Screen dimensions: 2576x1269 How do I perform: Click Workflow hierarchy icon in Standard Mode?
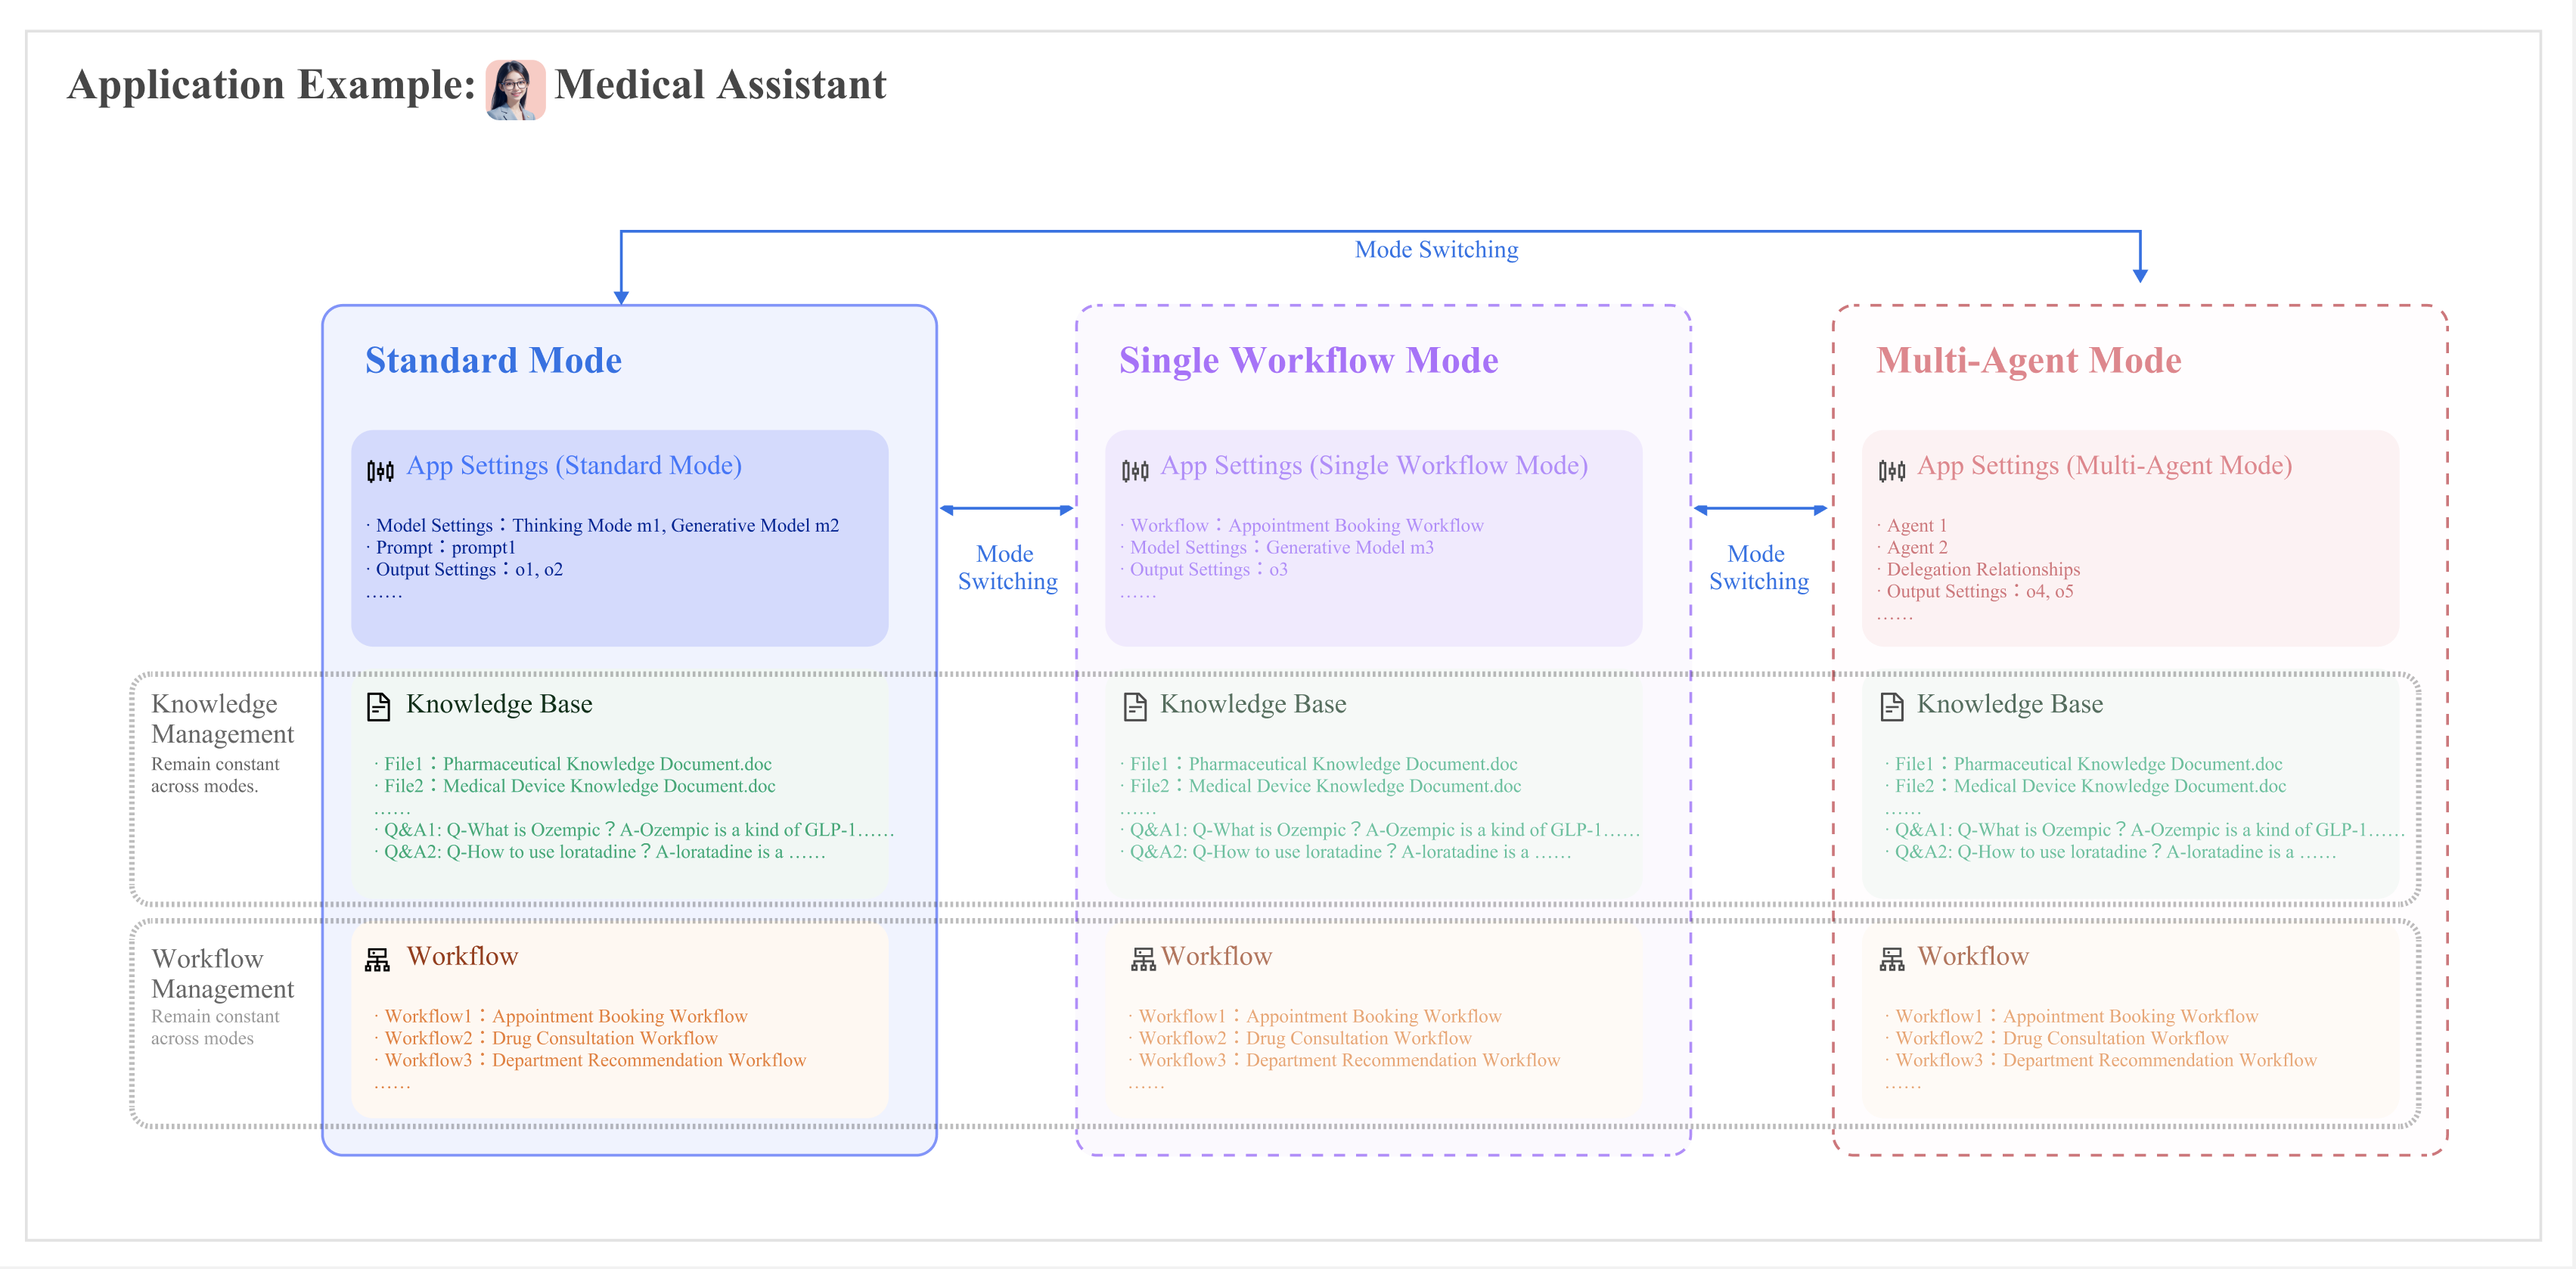(377, 960)
